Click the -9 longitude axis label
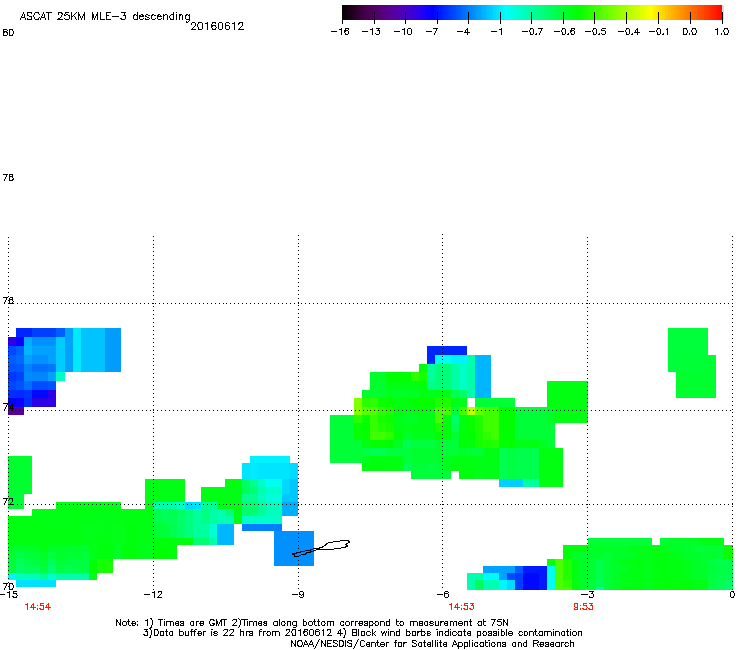Viewport: 740px width, 650px height. pyautogui.click(x=297, y=594)
